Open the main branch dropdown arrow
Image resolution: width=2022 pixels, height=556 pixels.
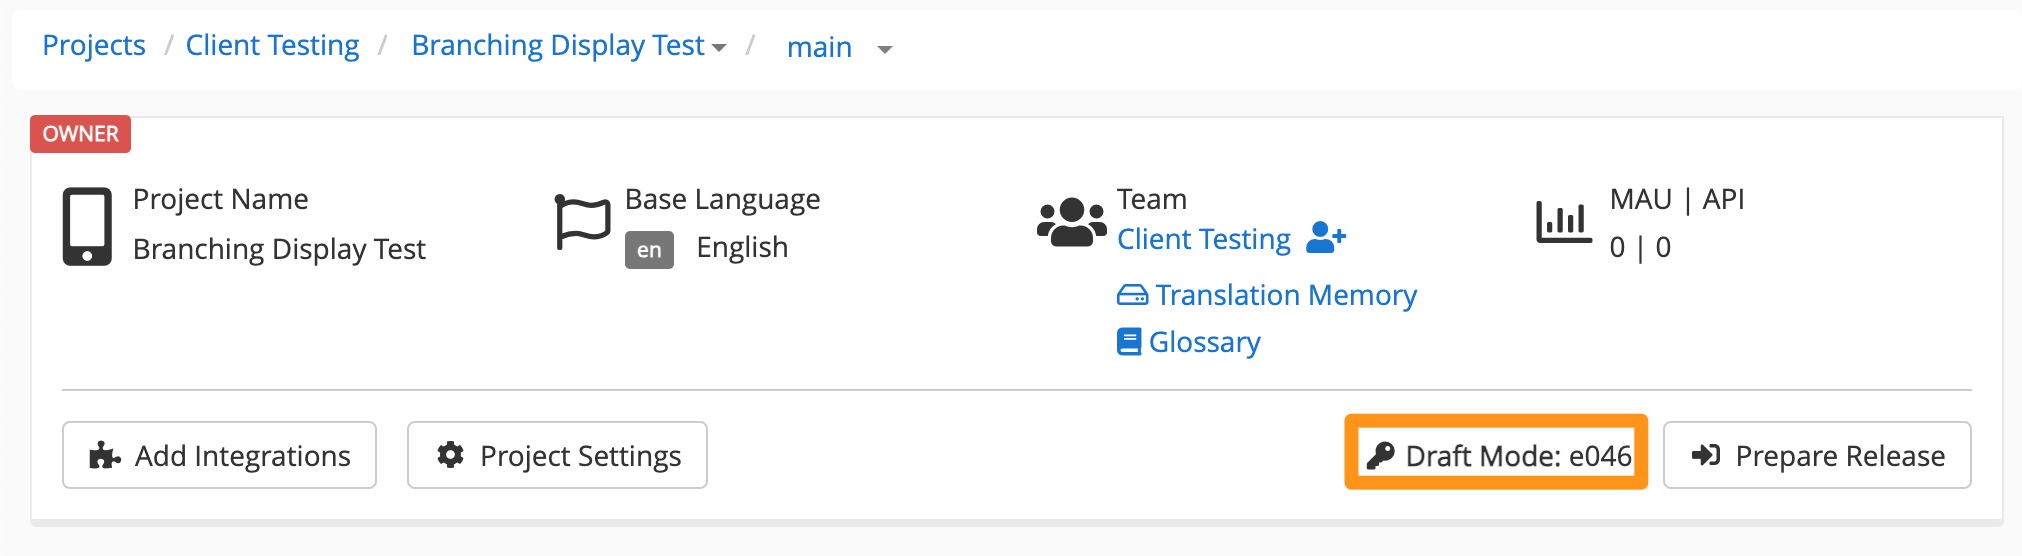pos(884,49)
